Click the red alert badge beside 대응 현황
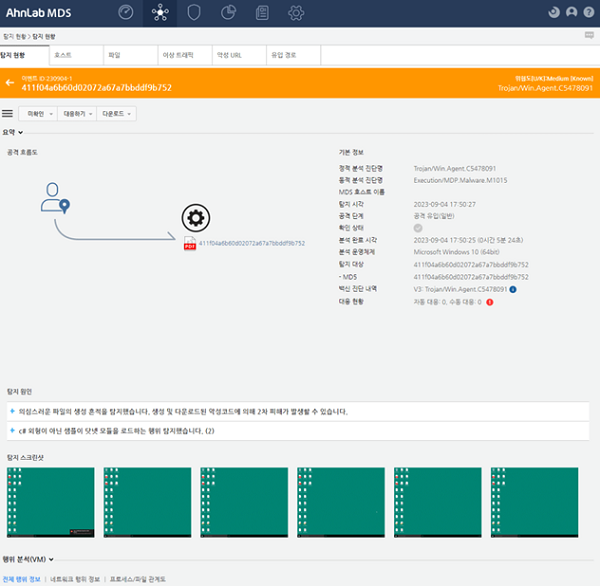This screenshot has width=600, height=586. pos(490,302)
